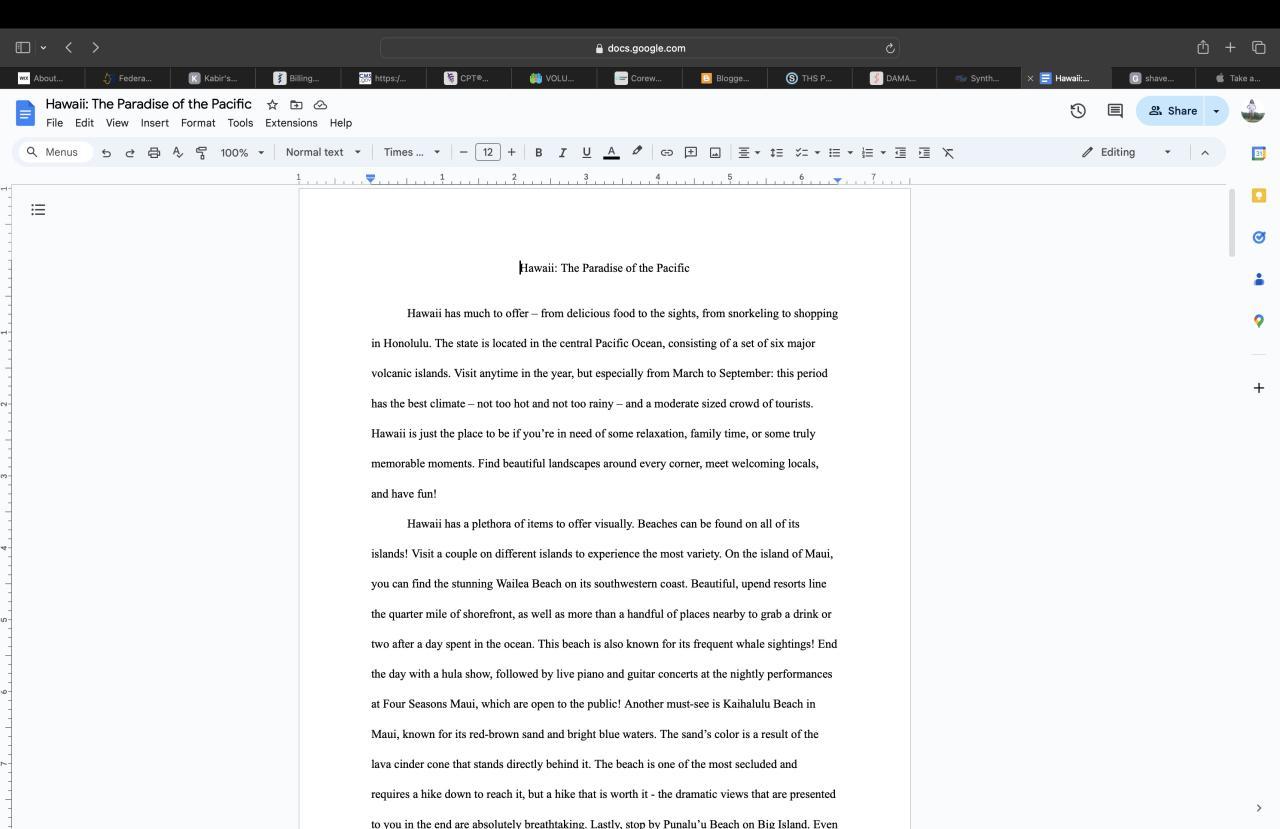This screenshot has height=829, width=1280.
Task: Star the Hawaii document
Action: point(272,104)
